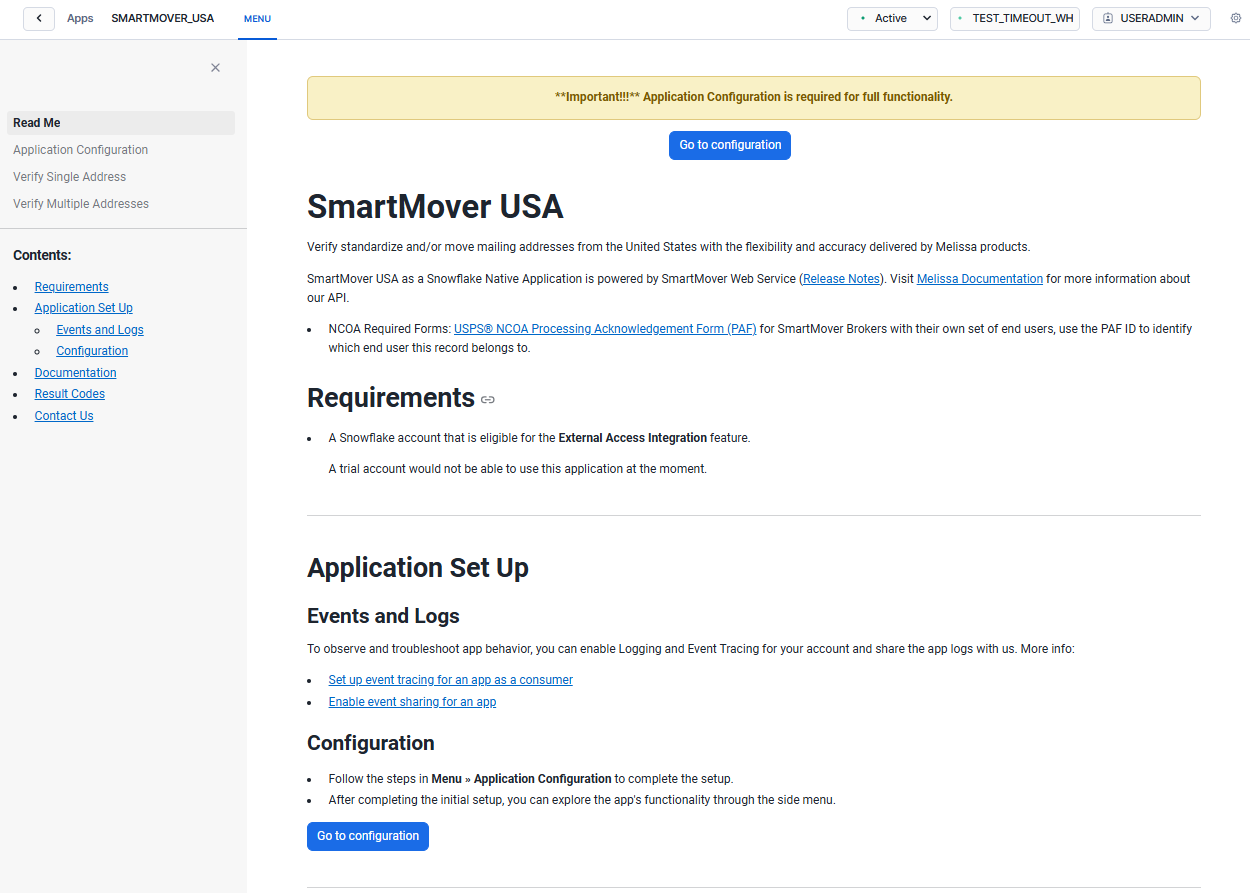1250x893 pixels.
Task: Click the External Access Integration bold text
Action: 633,438
